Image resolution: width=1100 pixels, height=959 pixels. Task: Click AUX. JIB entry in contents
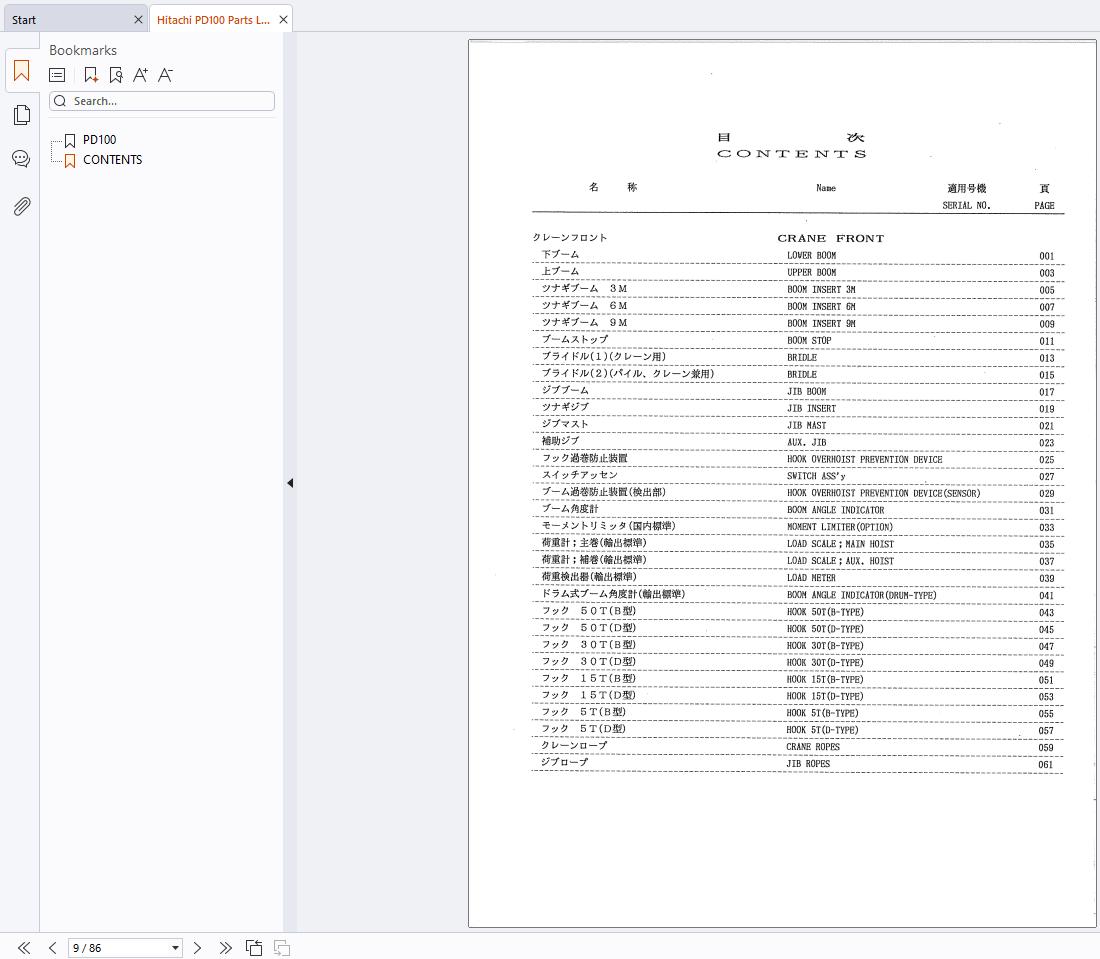pos(806,442)
